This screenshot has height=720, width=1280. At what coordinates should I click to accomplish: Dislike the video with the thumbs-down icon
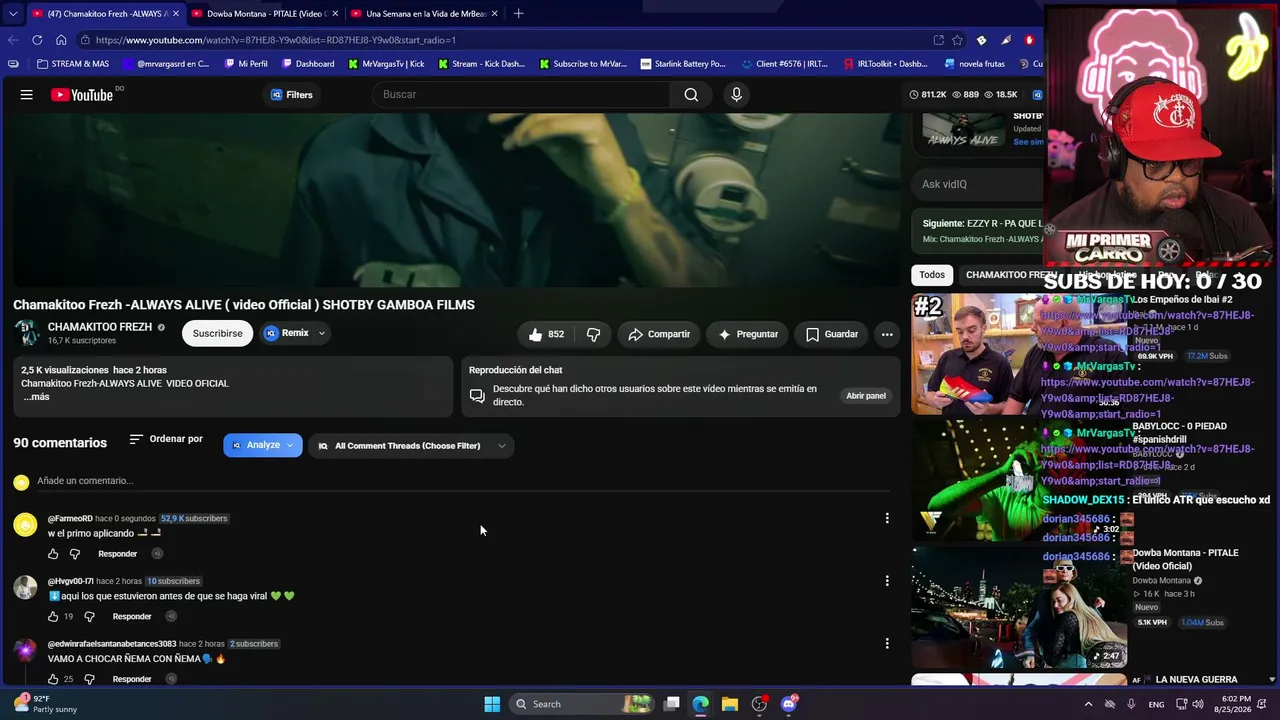click(x=593, y=334)
